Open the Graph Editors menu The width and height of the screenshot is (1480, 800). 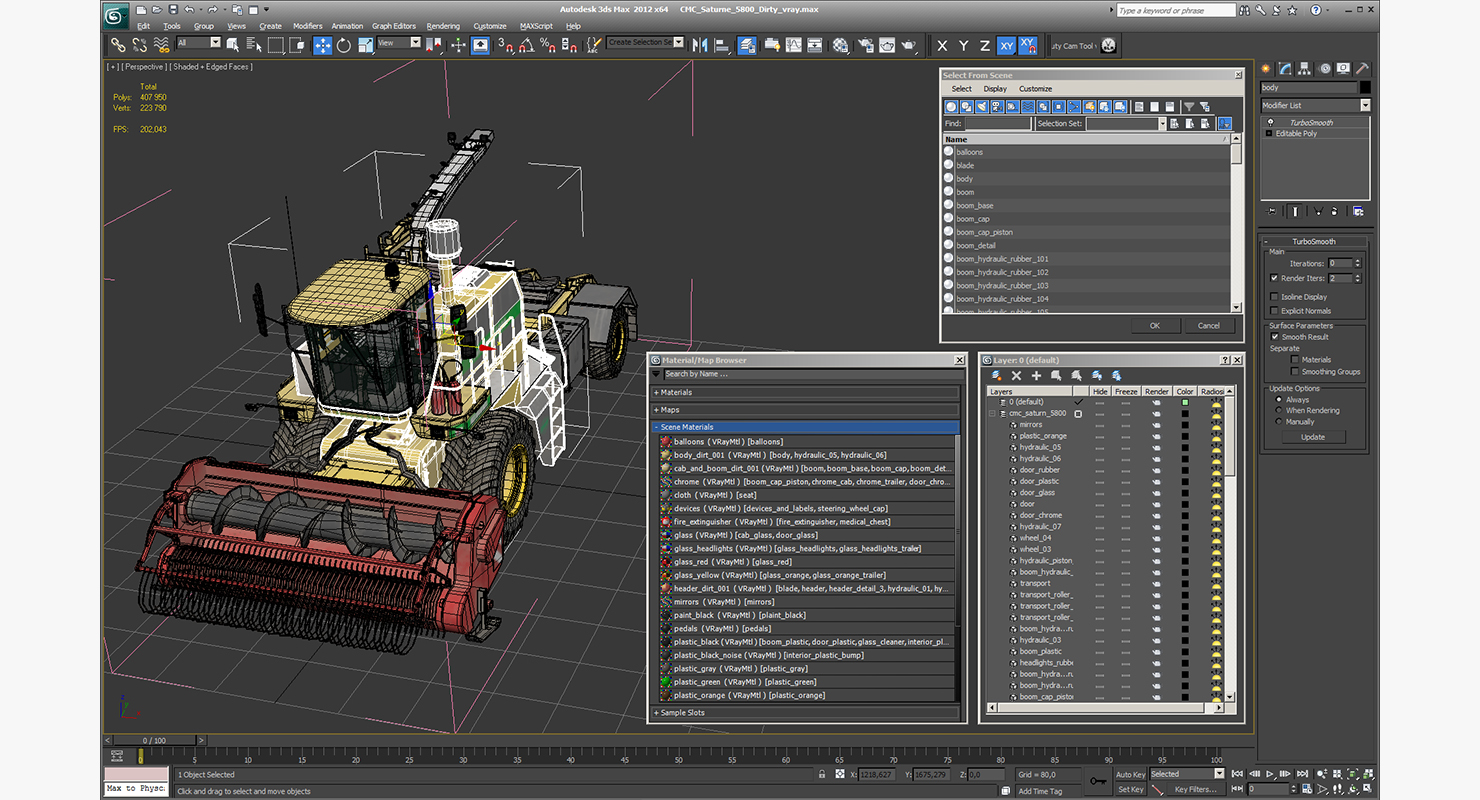(394, 26)
